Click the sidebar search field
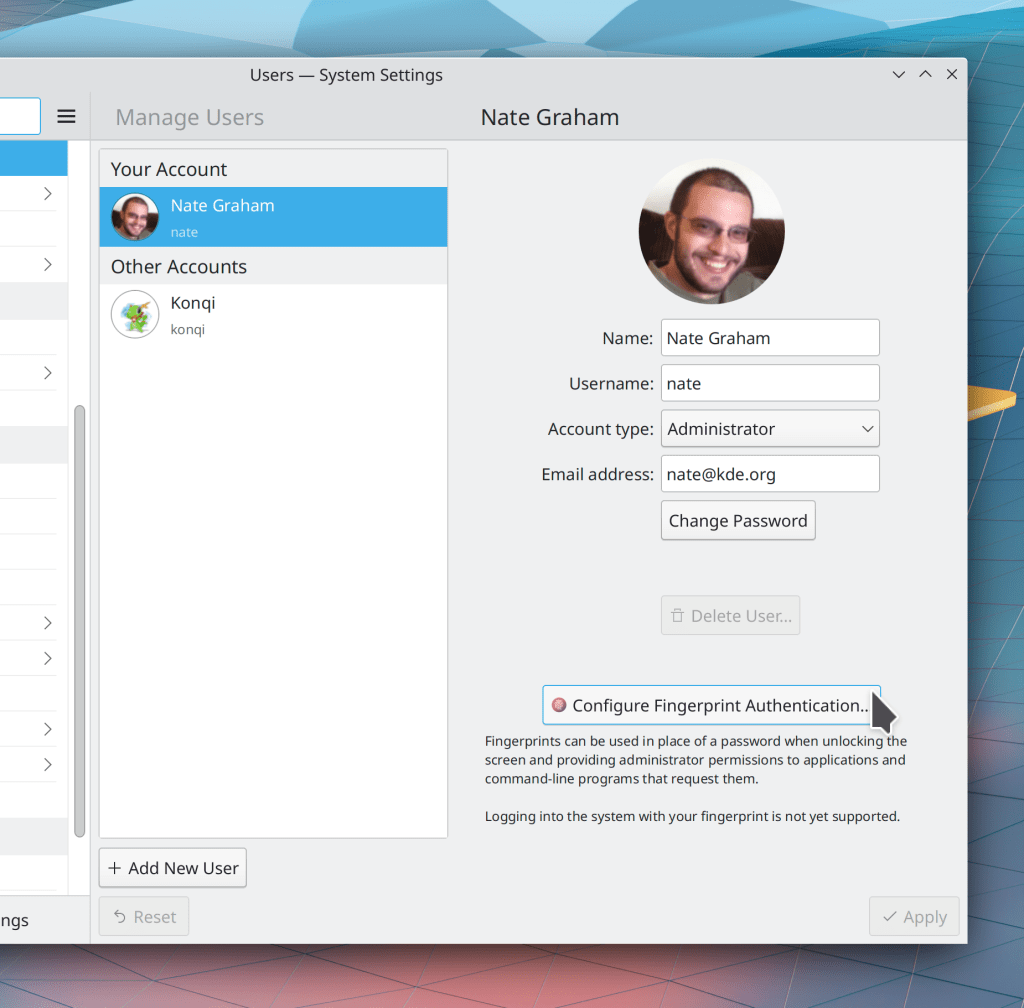 [x=18, y=117]
